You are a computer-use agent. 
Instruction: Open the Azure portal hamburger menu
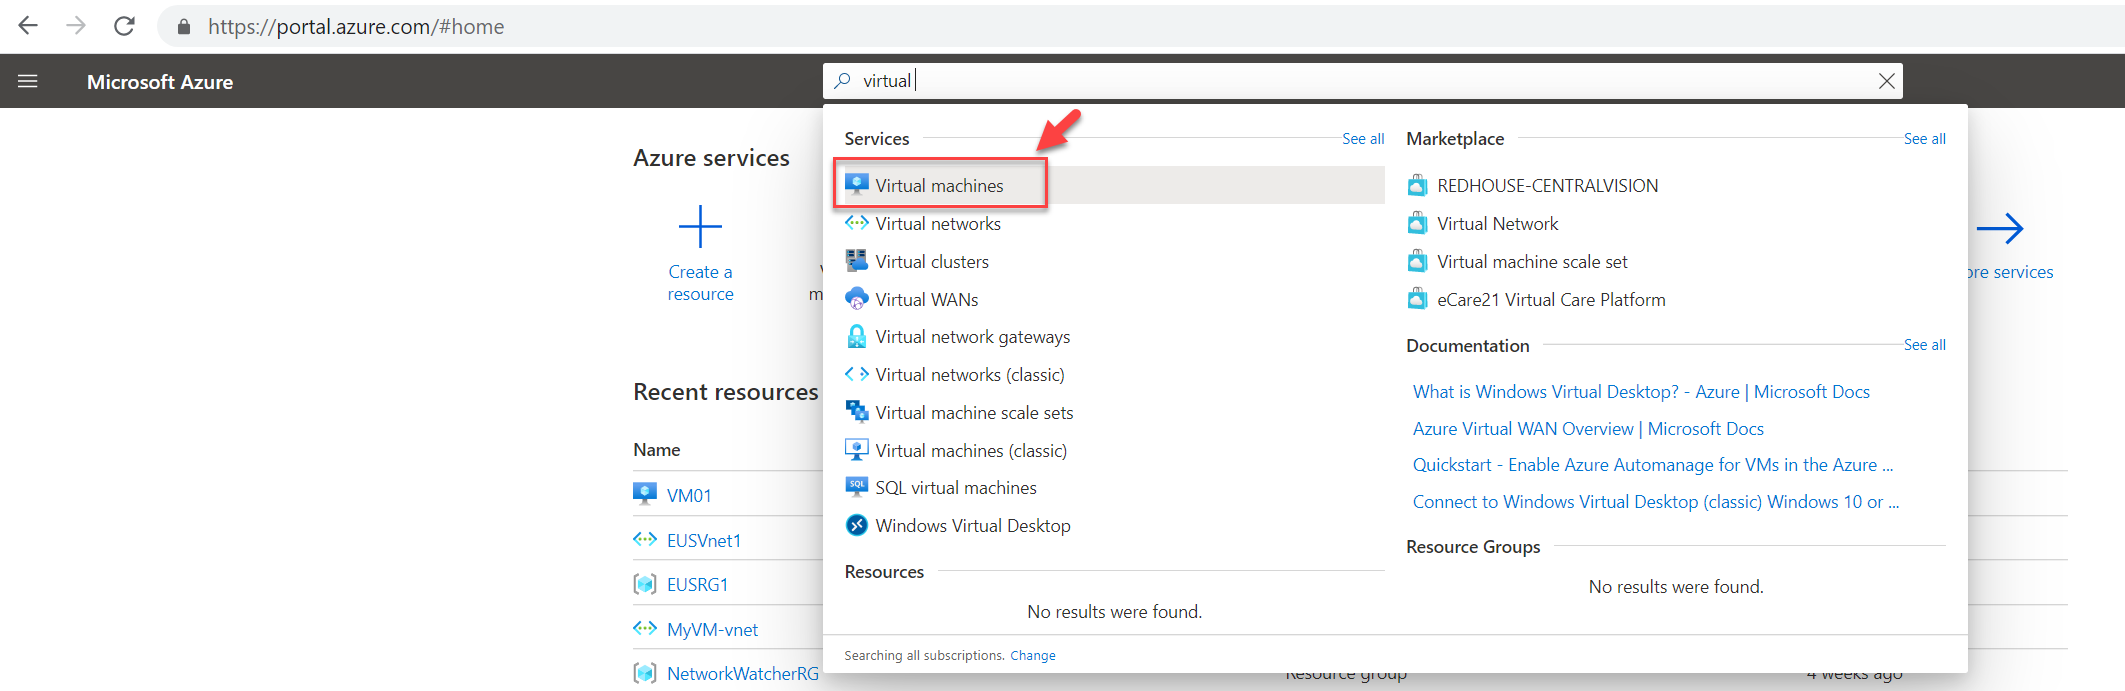(x=28, y=81)
